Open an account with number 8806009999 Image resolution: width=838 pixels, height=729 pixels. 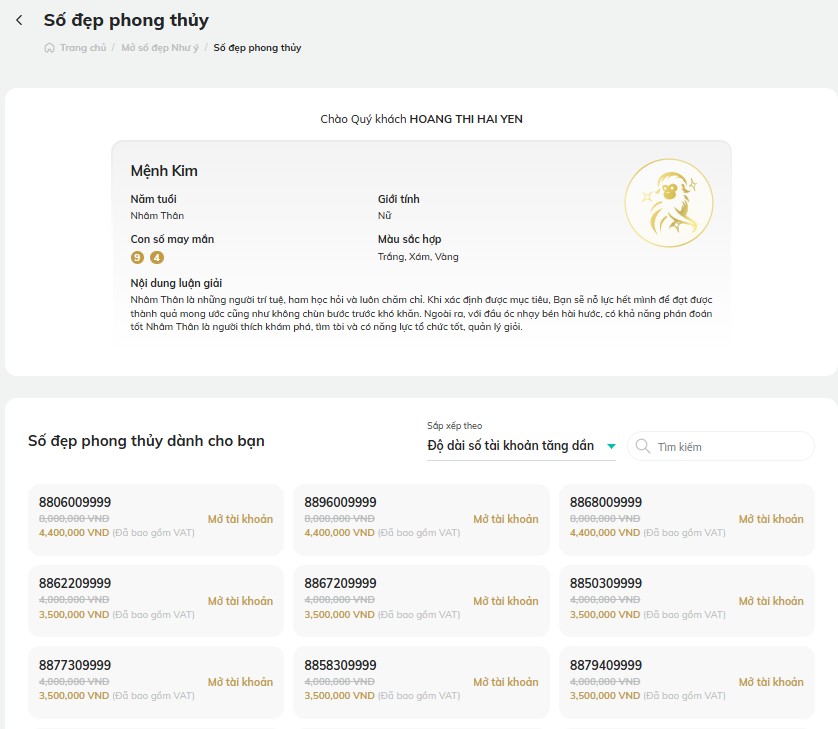pos(240,519)
